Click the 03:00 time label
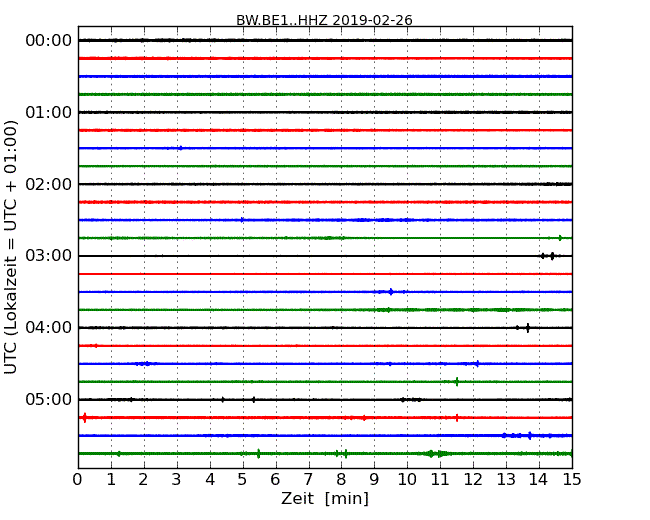650x520 pixels. (x=49, y=256)
